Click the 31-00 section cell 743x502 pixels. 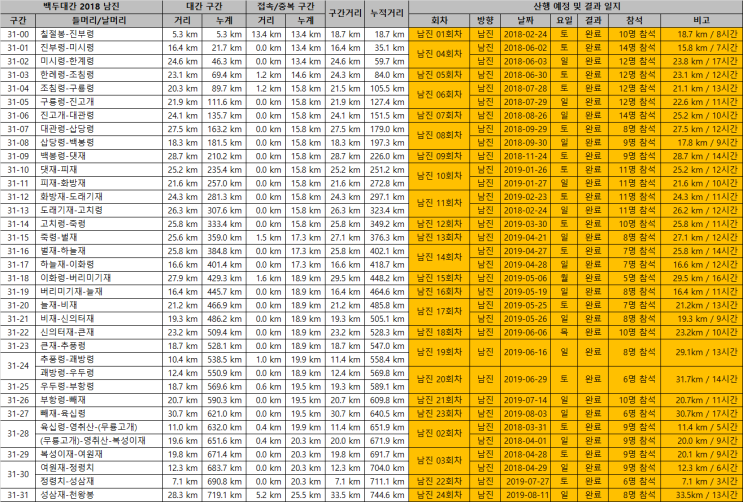point(18,34)
